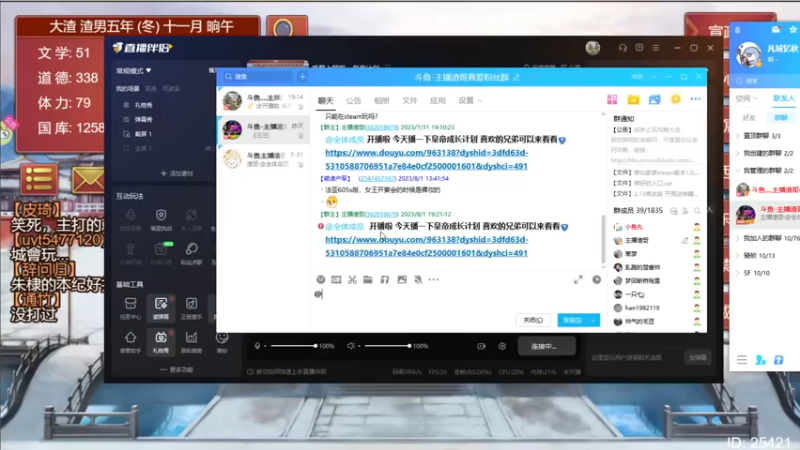Open 礼物秀 tool in basic tools

161,341
